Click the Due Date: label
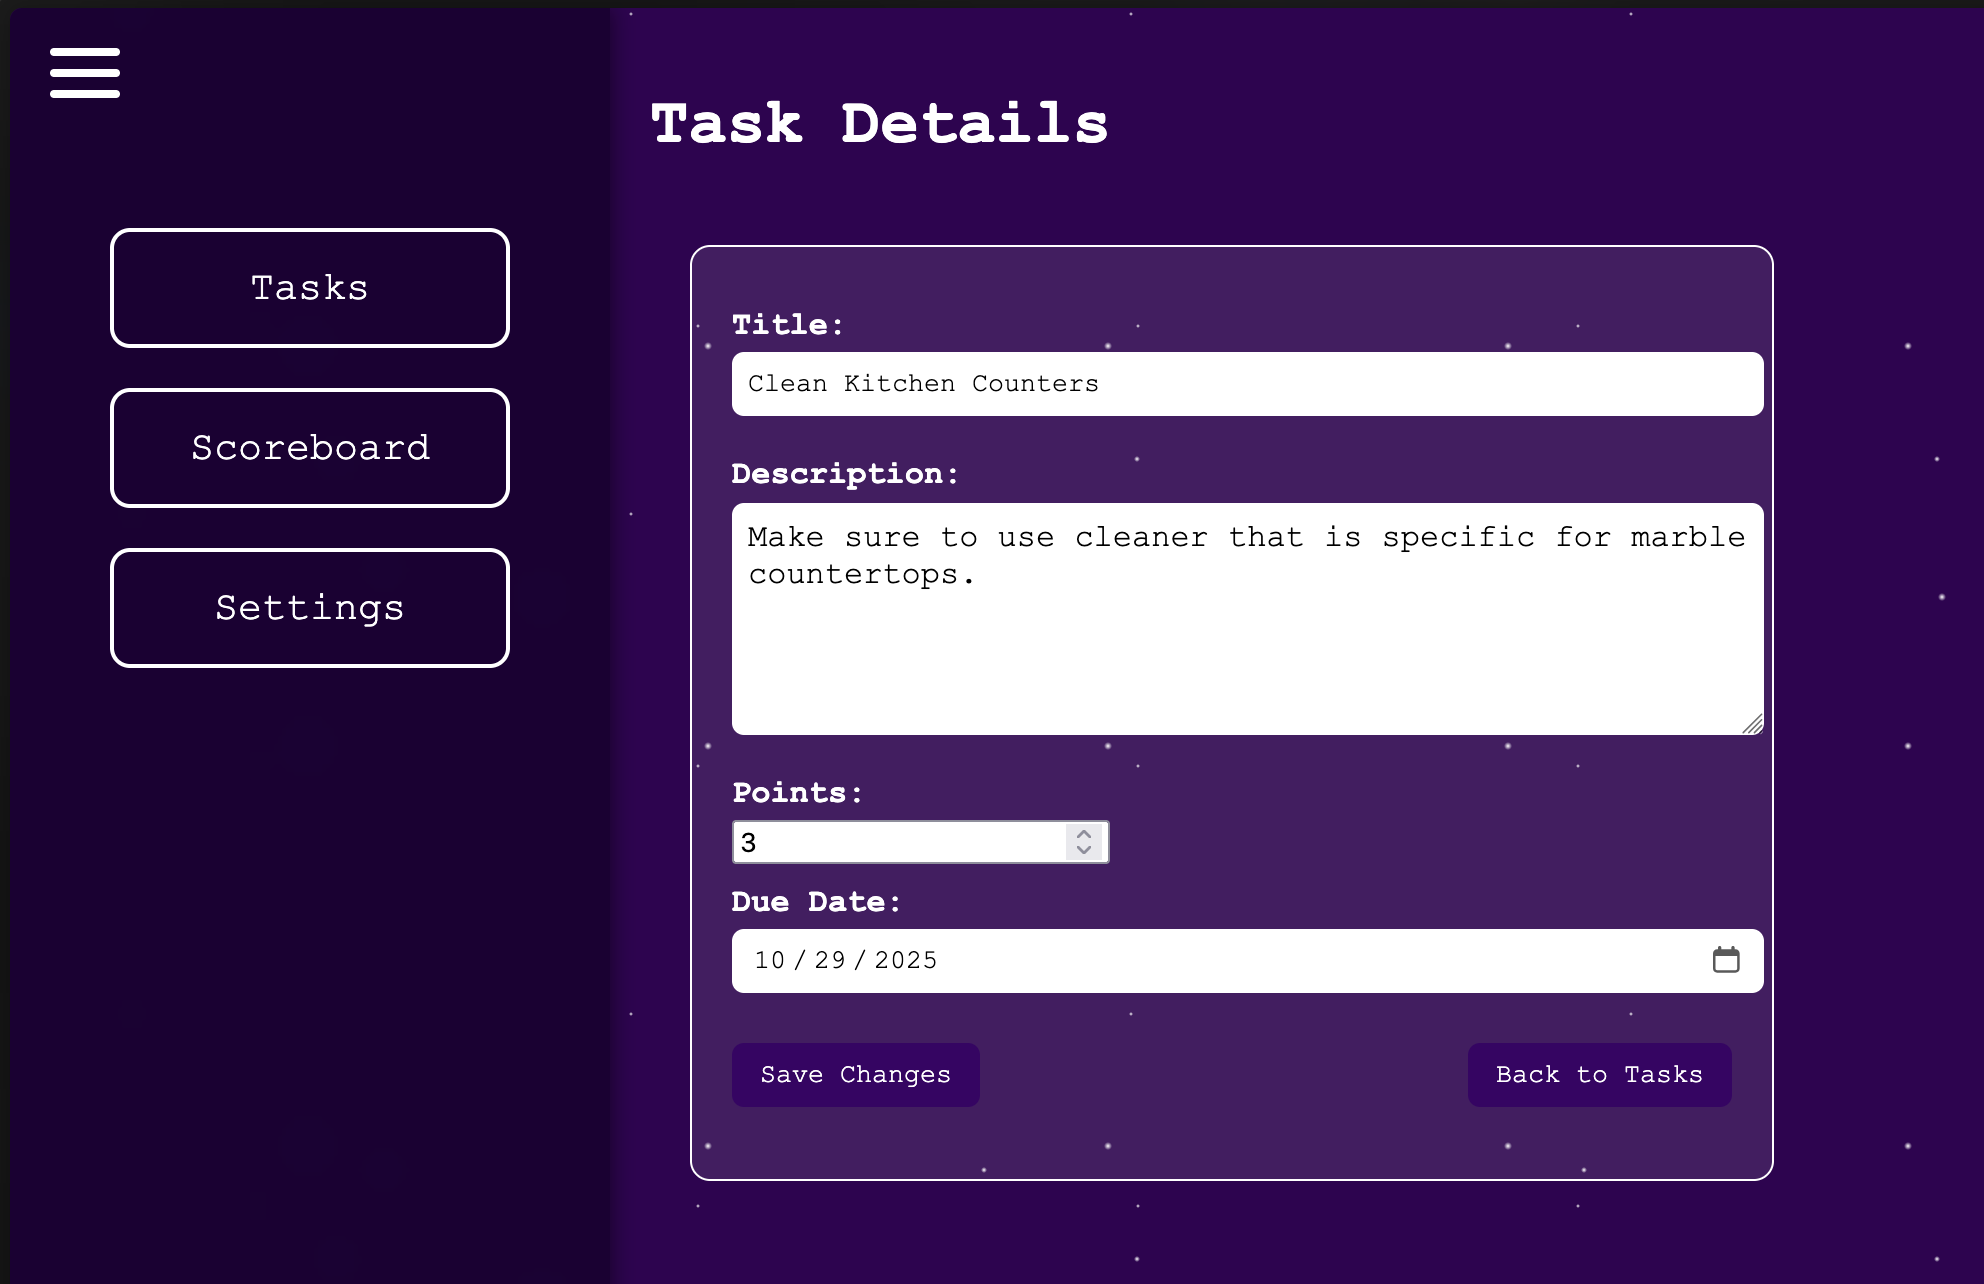The width and height of the screenshot is (1984, 1284). tap(816, 902)
